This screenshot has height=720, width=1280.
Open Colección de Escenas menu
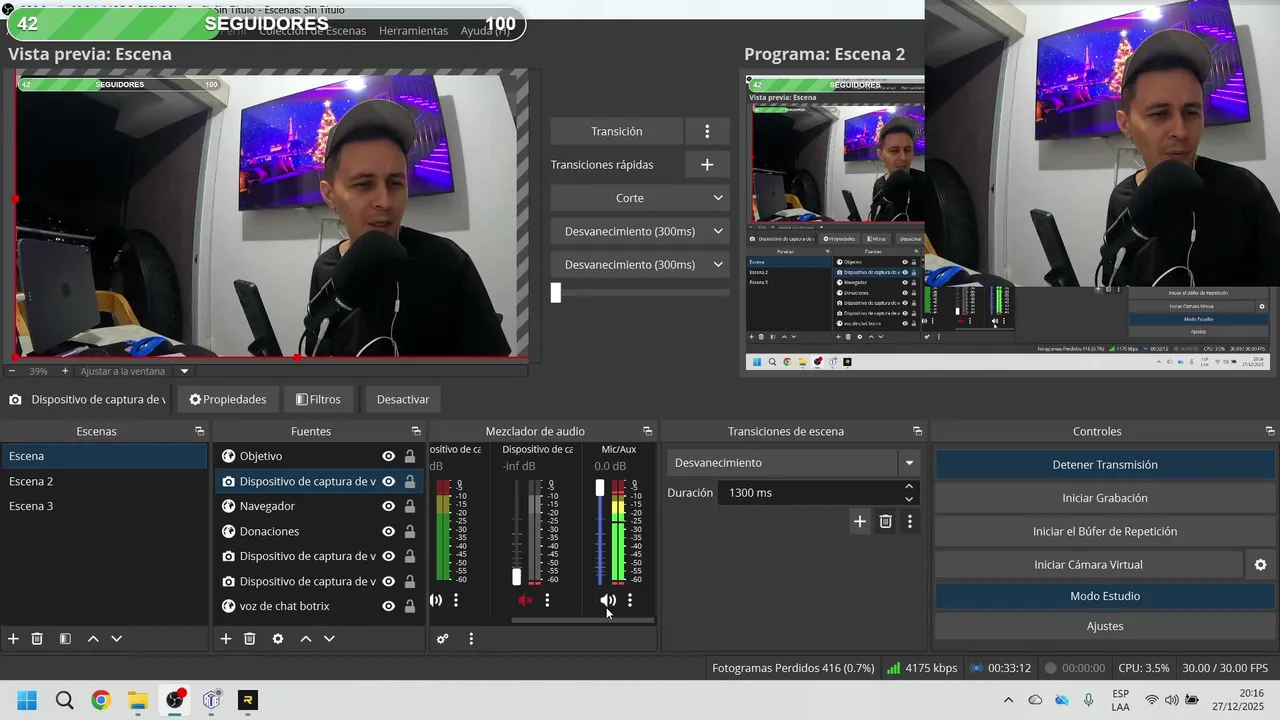[312, 31]
